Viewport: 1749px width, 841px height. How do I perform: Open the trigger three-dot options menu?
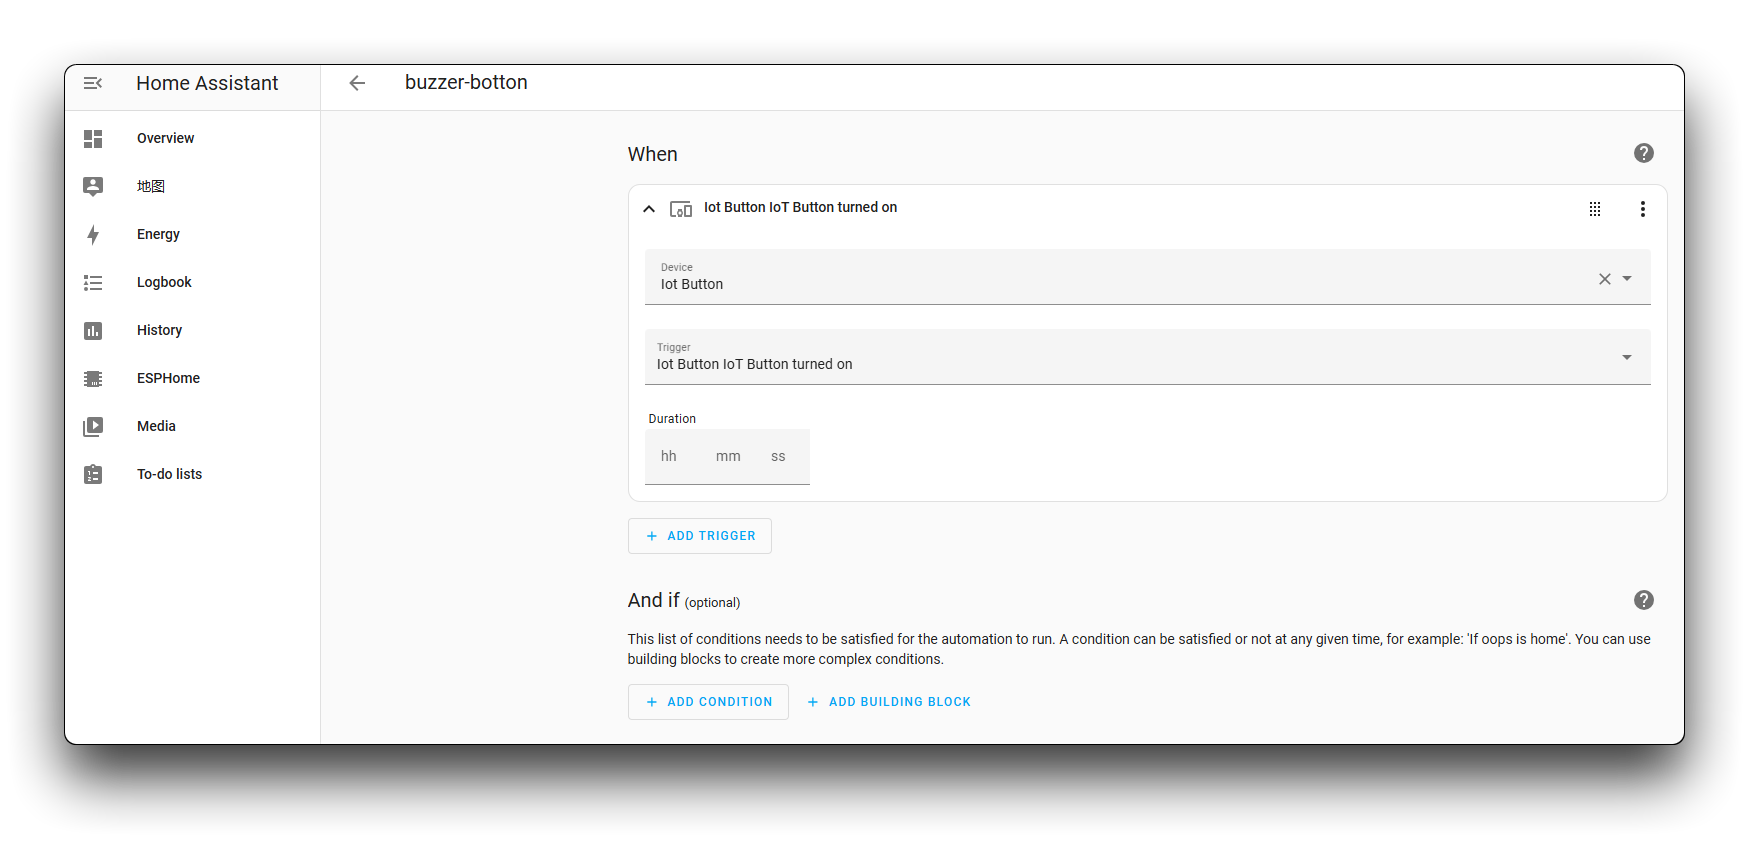click(1642, 209)
